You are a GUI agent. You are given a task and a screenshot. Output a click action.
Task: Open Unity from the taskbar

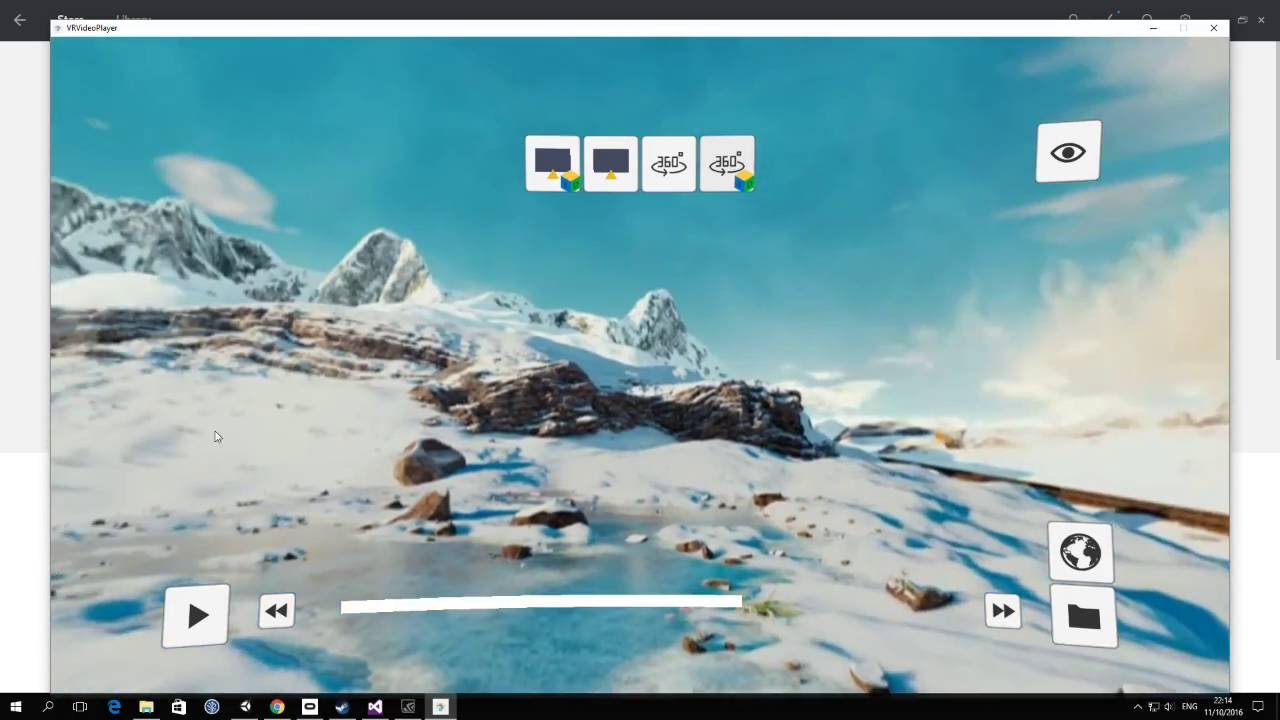coord(245,707)
